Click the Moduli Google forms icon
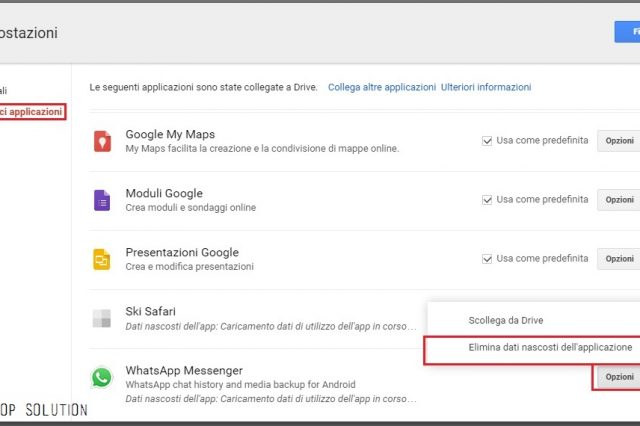This screenshot has width=640, height=426. [x=102, y=201]
